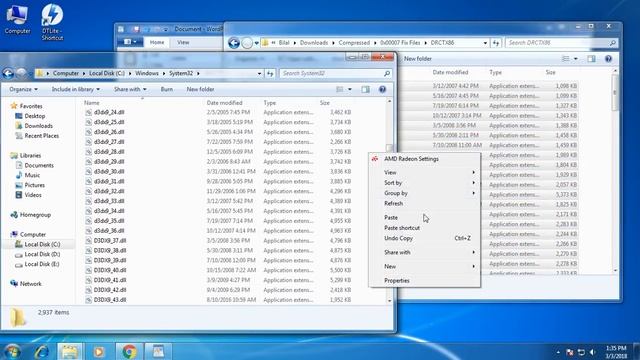Open Homegroup in navigation pane
Image resolution: width=640 pixels, height=360 pixels.
[35, 215]
